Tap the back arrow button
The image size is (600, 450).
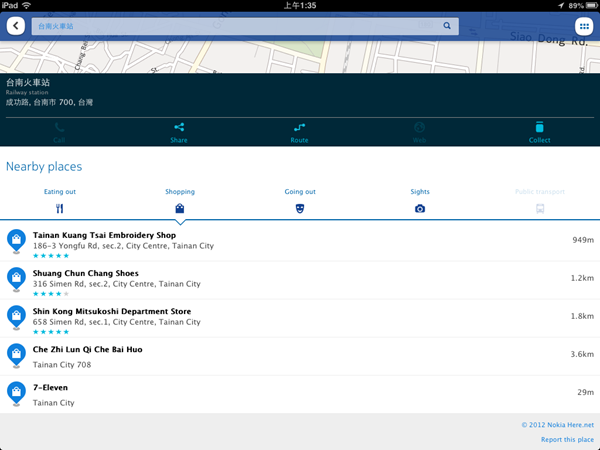[16, 26]
